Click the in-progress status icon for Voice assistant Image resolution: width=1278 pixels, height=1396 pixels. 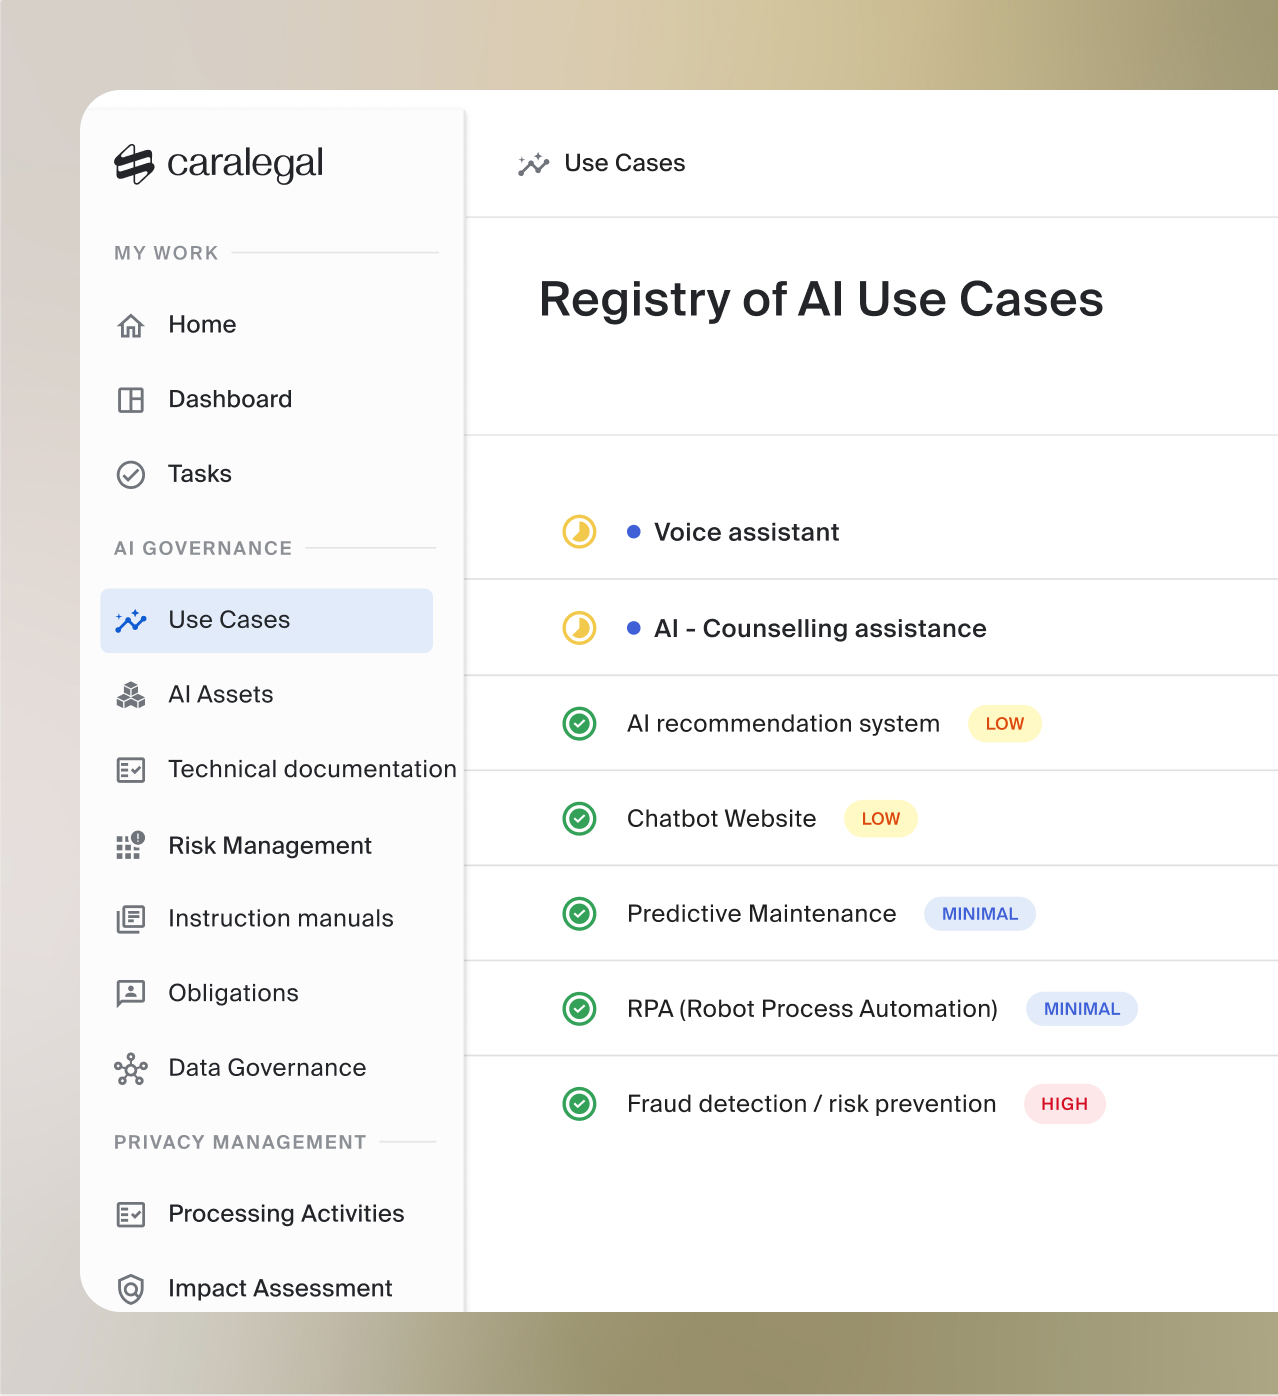(x=580, y=532)
